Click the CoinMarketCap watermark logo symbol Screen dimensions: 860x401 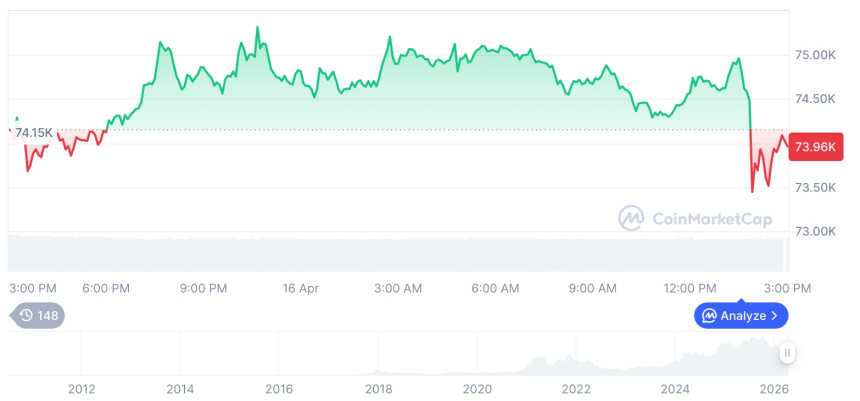pyautogui.click(x=632, y=218)
